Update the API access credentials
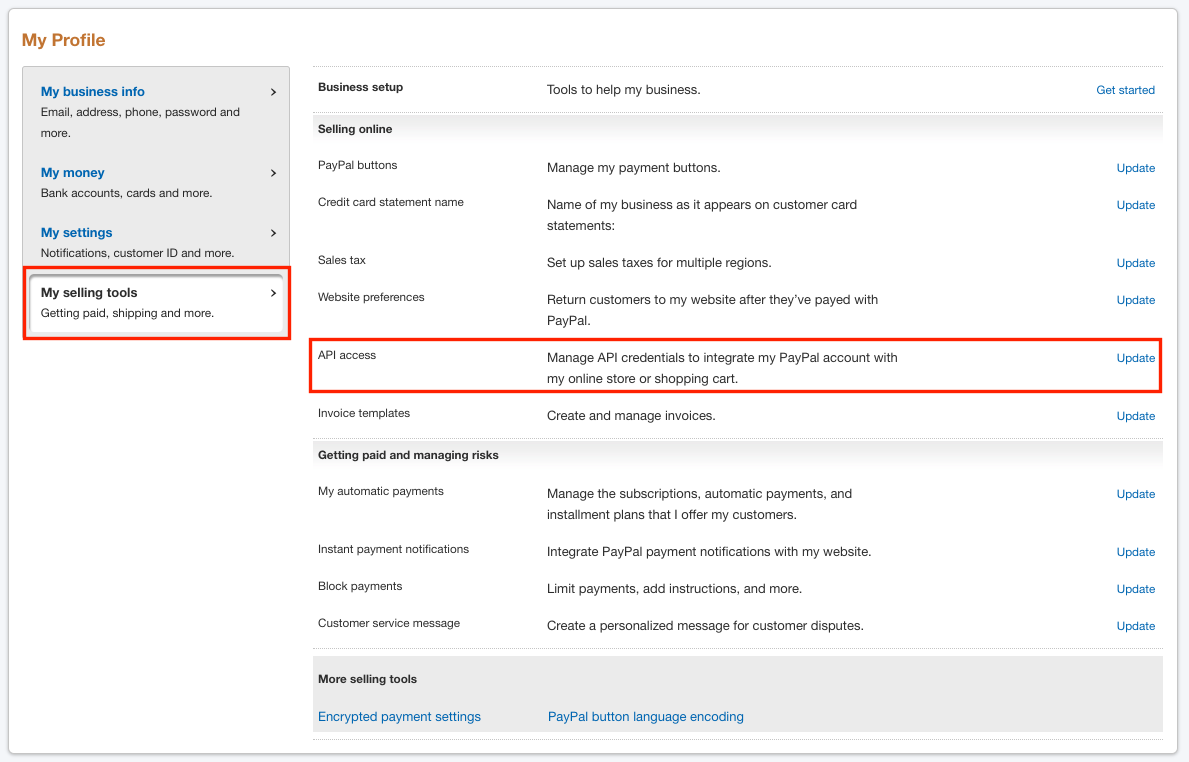1189x762 pixels. coord(1135,359)
